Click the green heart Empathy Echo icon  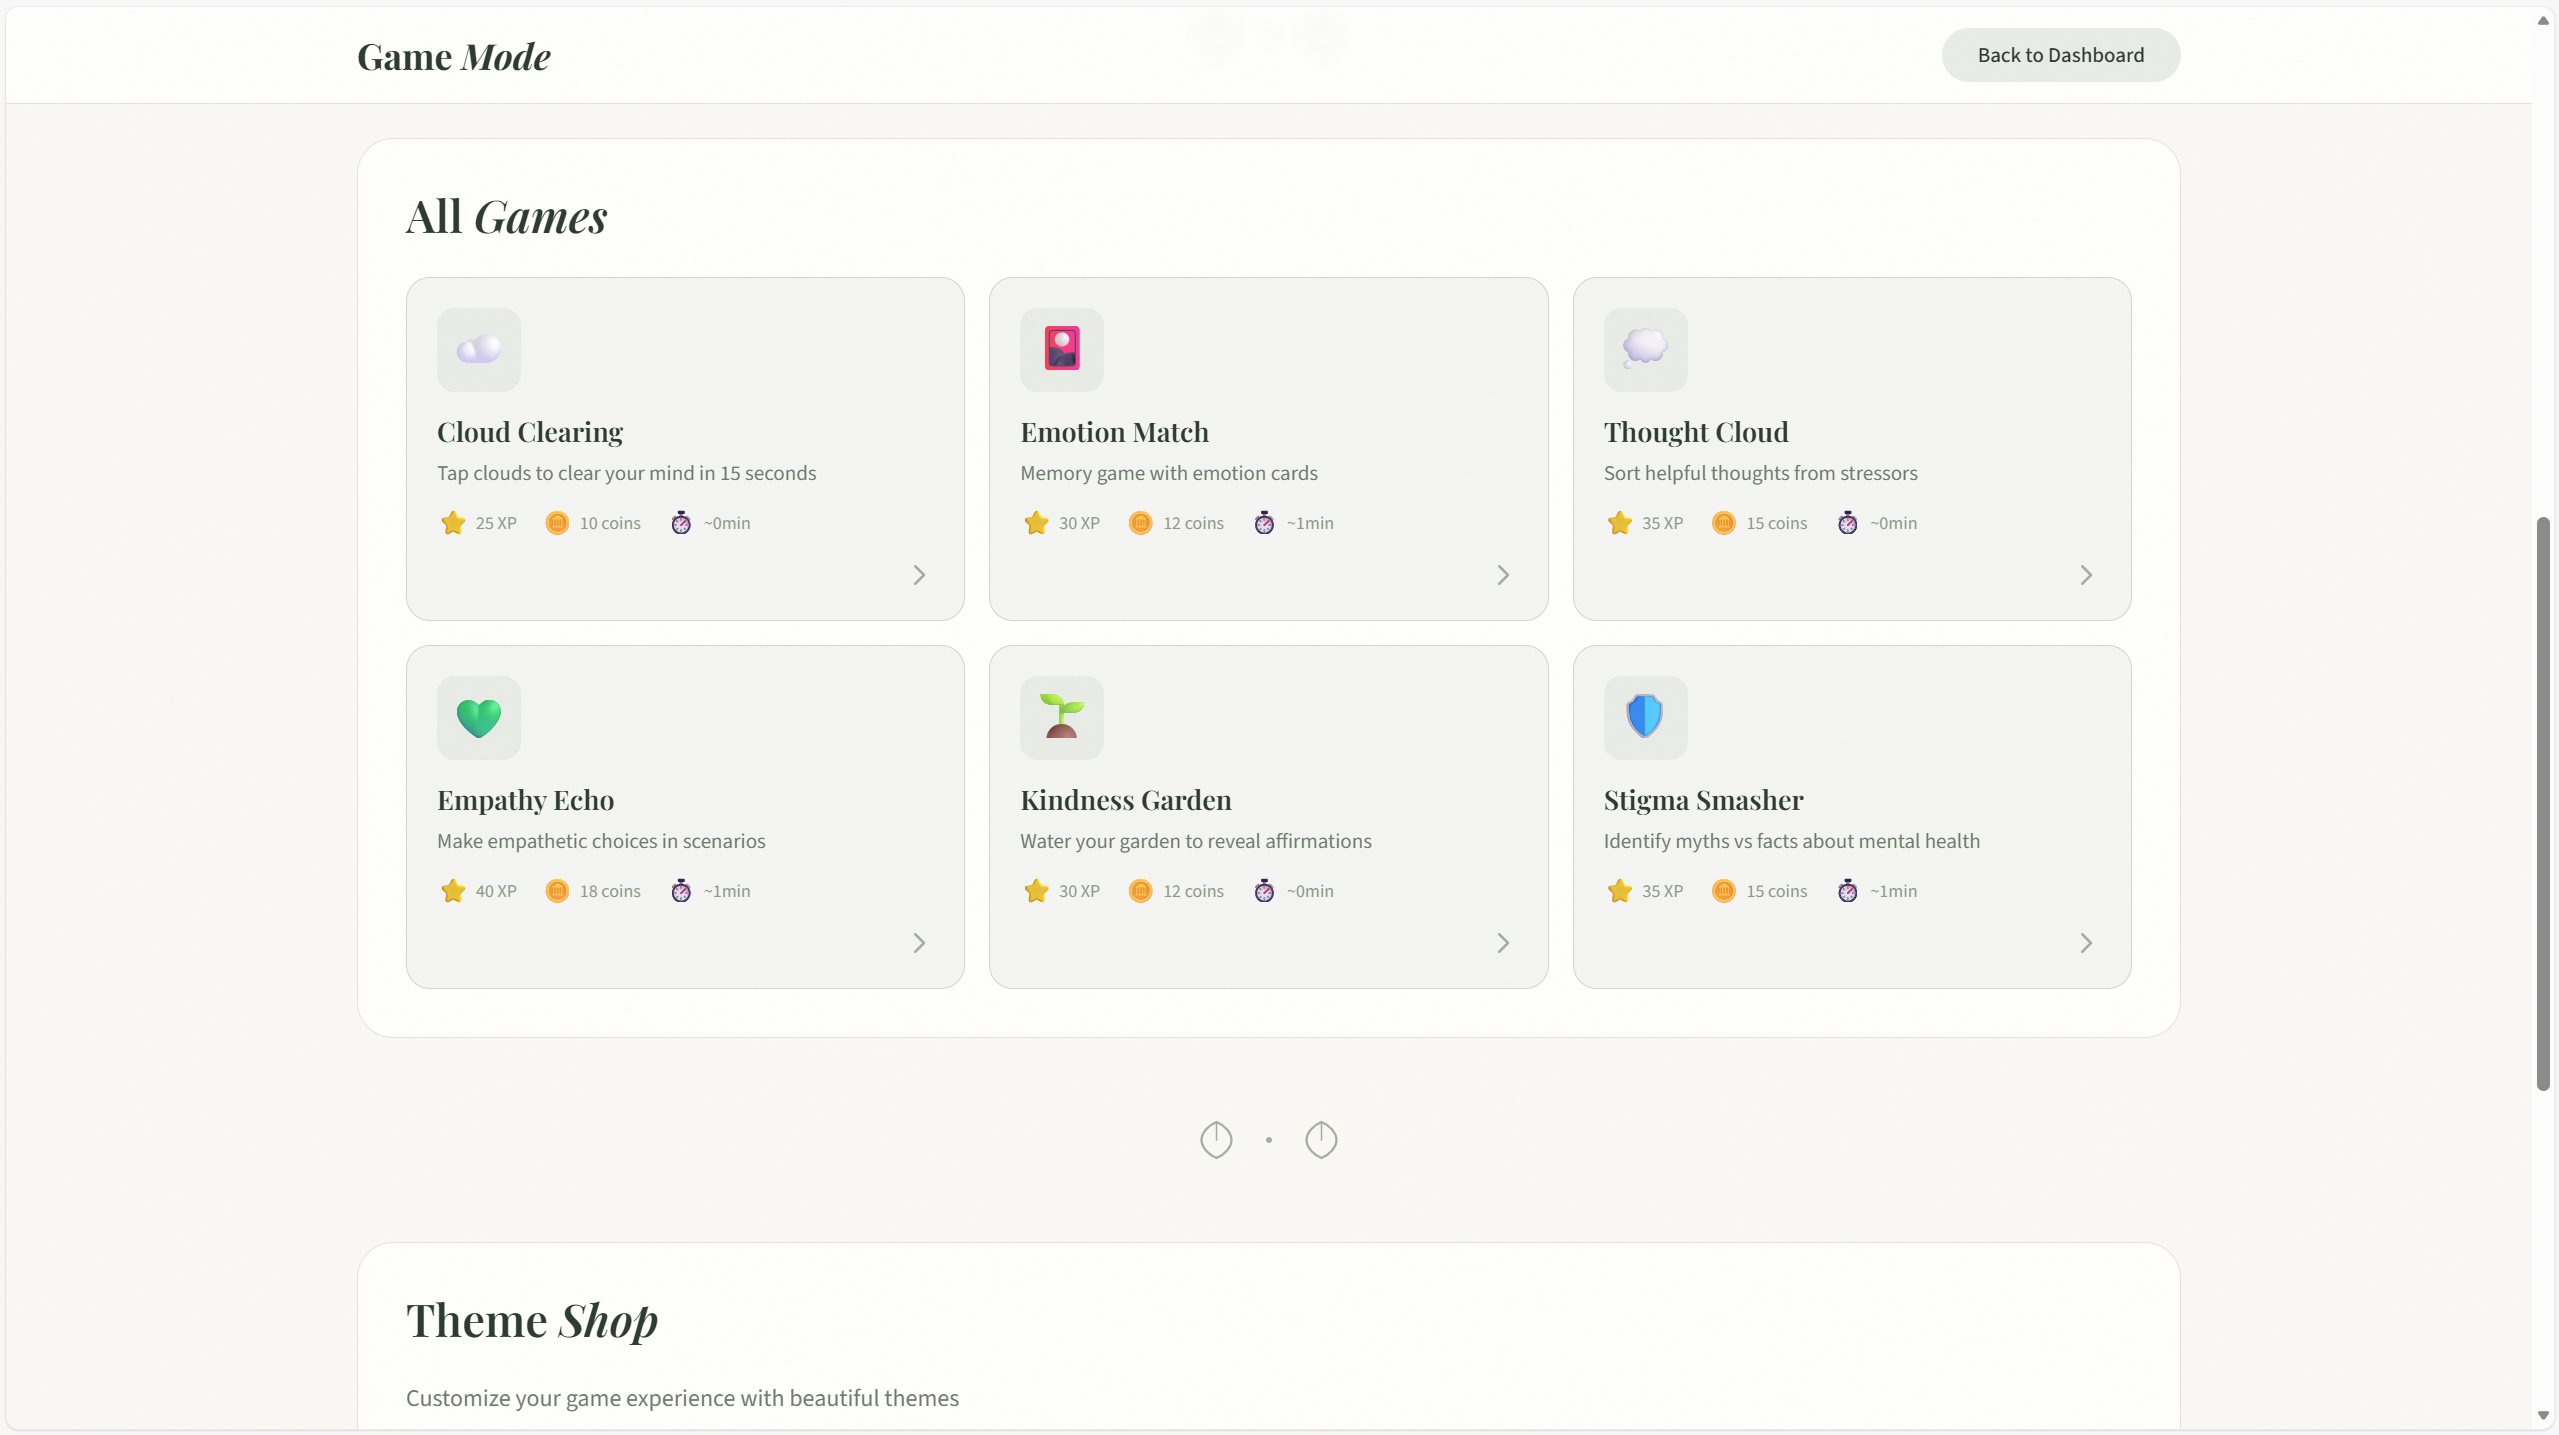tap(478, 717)
